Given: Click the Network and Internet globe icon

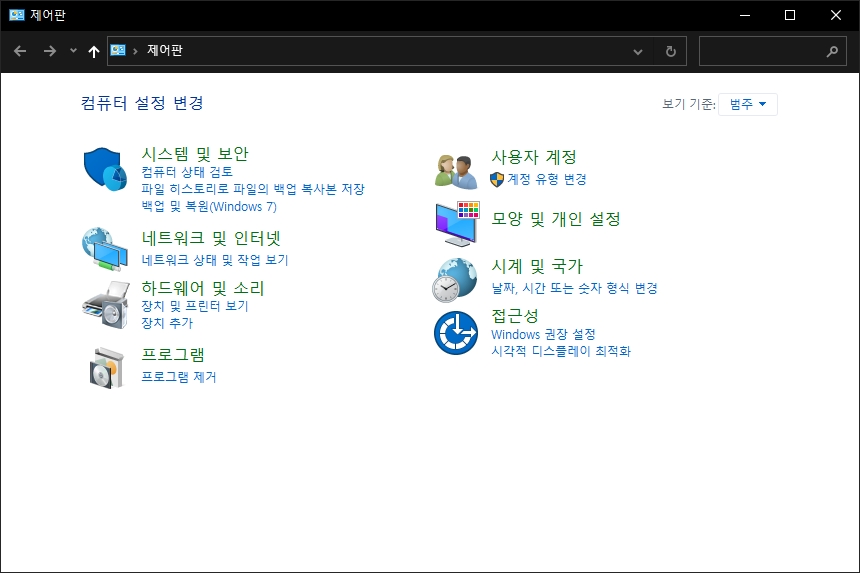Looking at the screenshot, I should tap(105, 249).
